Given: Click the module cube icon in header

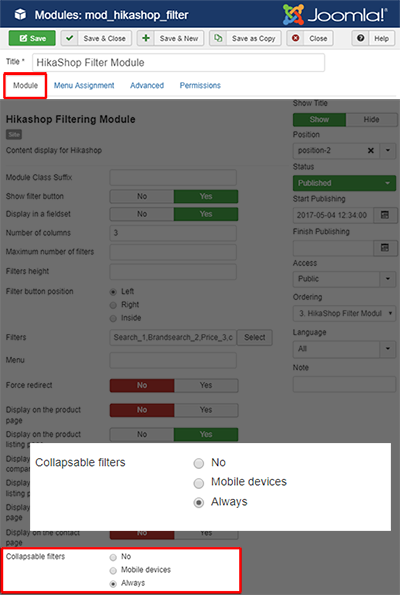Looking at the screenshot, I should 20,15.
